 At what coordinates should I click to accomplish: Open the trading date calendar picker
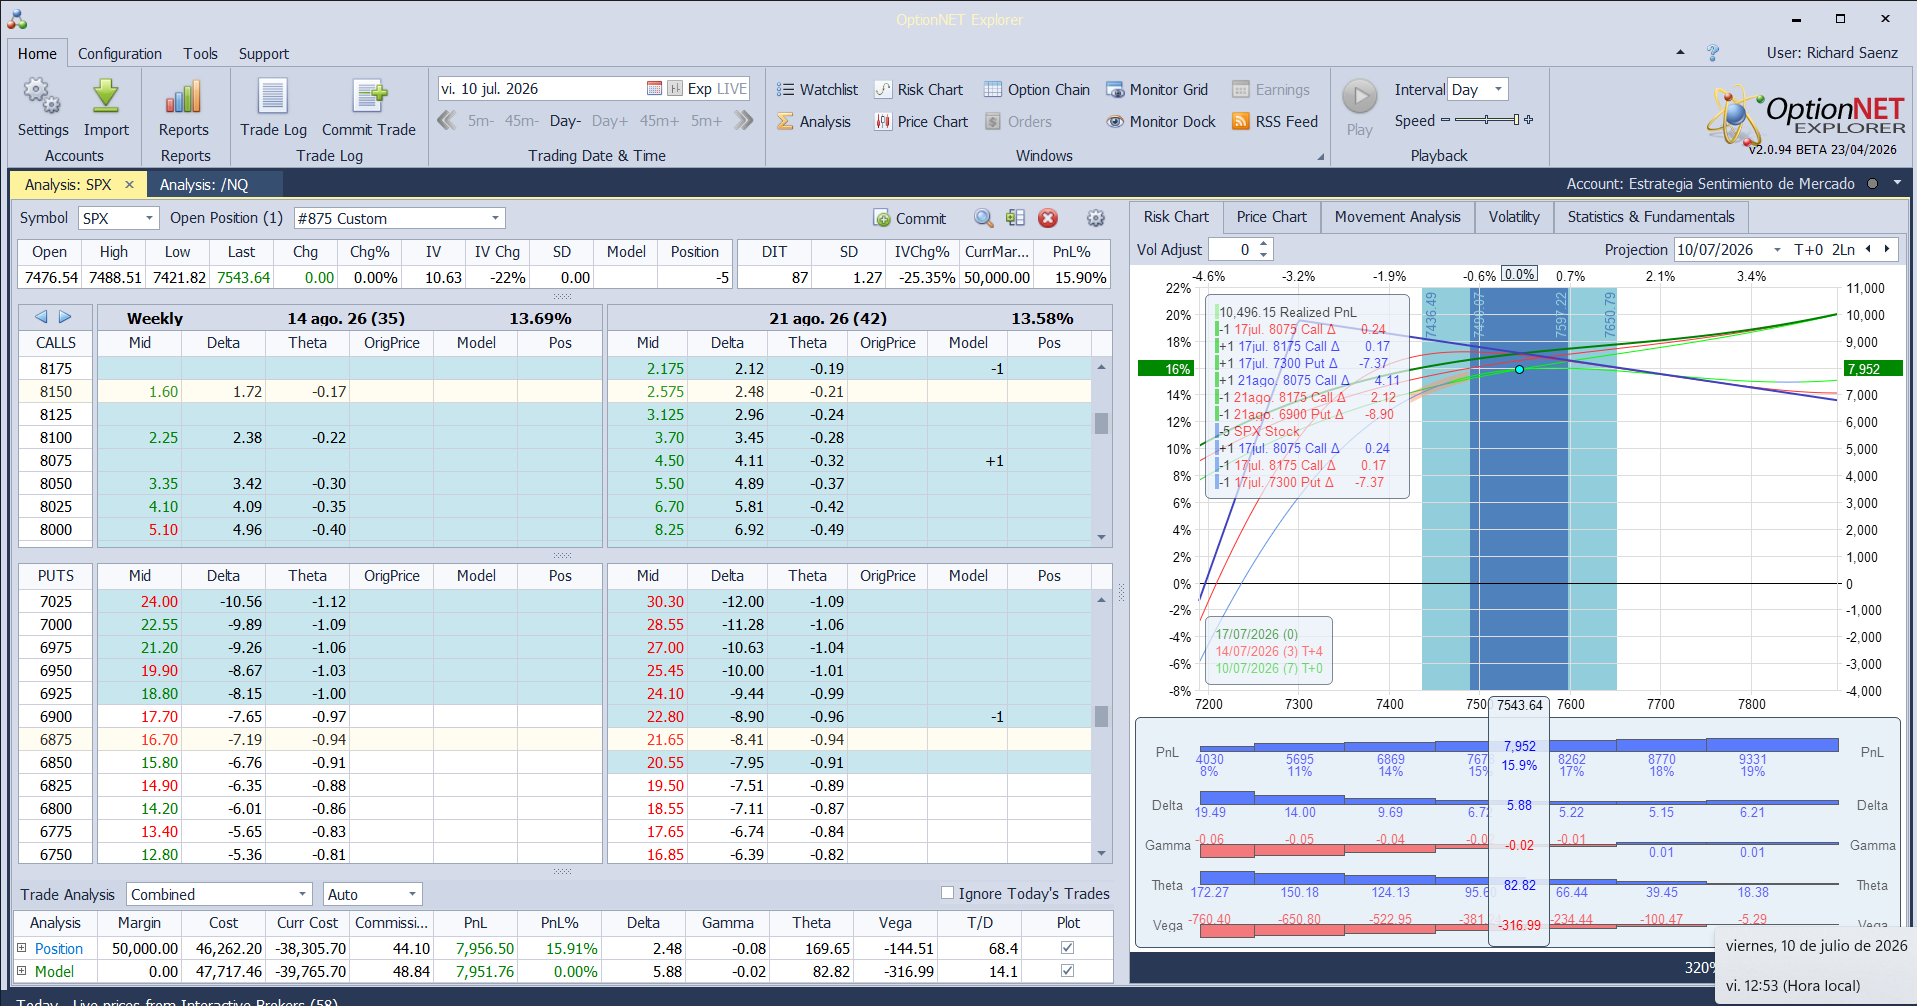tap(654, 89)
